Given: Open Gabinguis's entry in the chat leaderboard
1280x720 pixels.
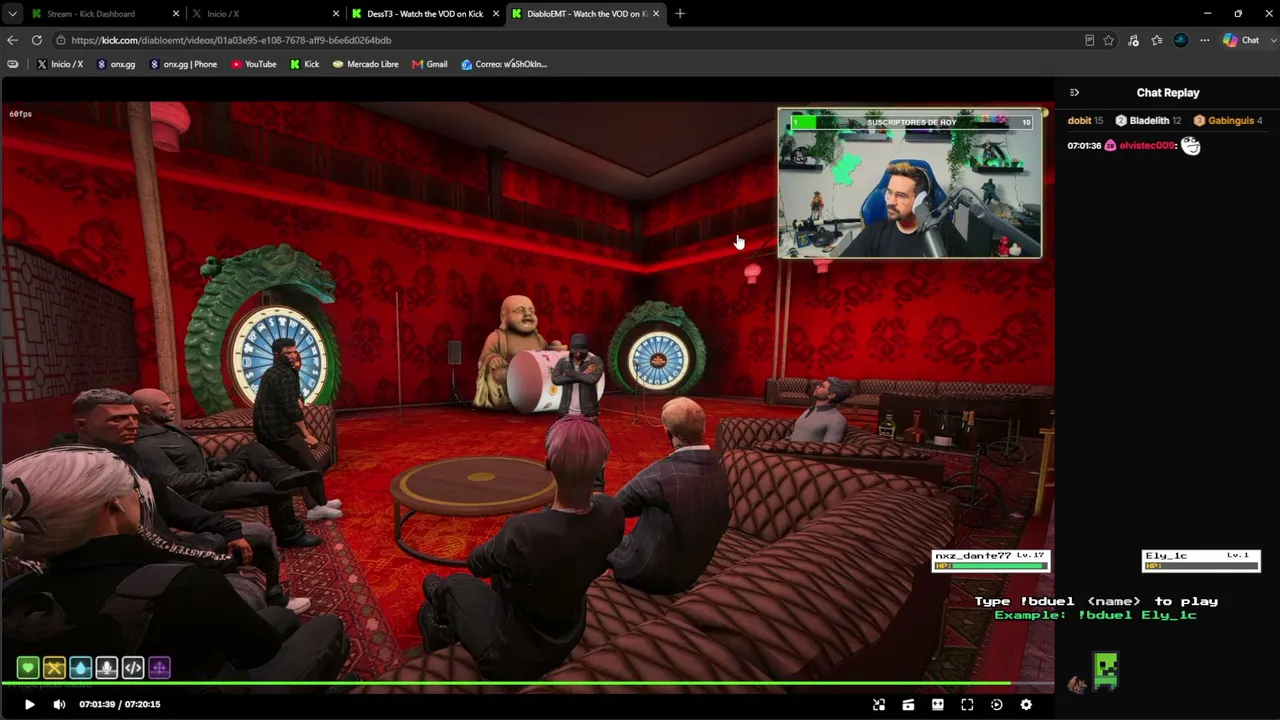Looking at the screenshot, I should (1228, 121).
